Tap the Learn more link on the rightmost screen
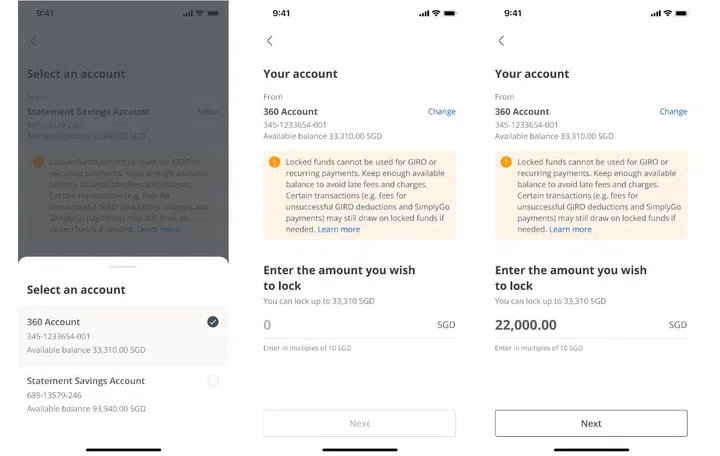This screenshot has width=720, height=456. pyautogui.click(x=570, y=229)
